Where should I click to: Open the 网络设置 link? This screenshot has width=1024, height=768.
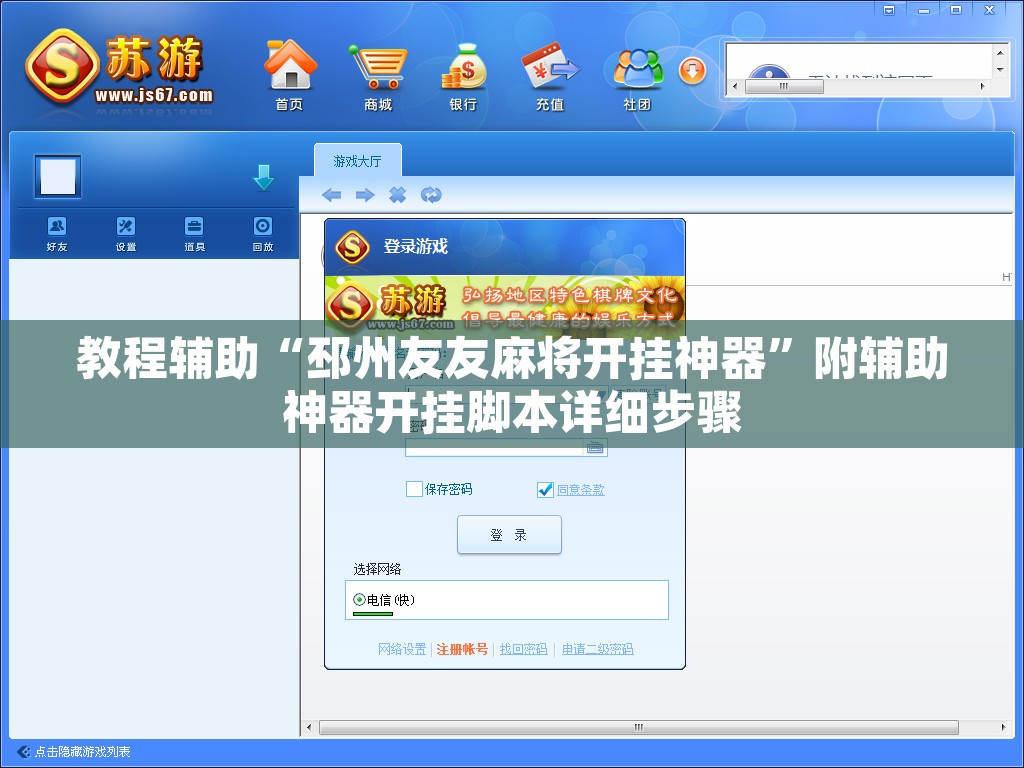(x=402, y=649)
